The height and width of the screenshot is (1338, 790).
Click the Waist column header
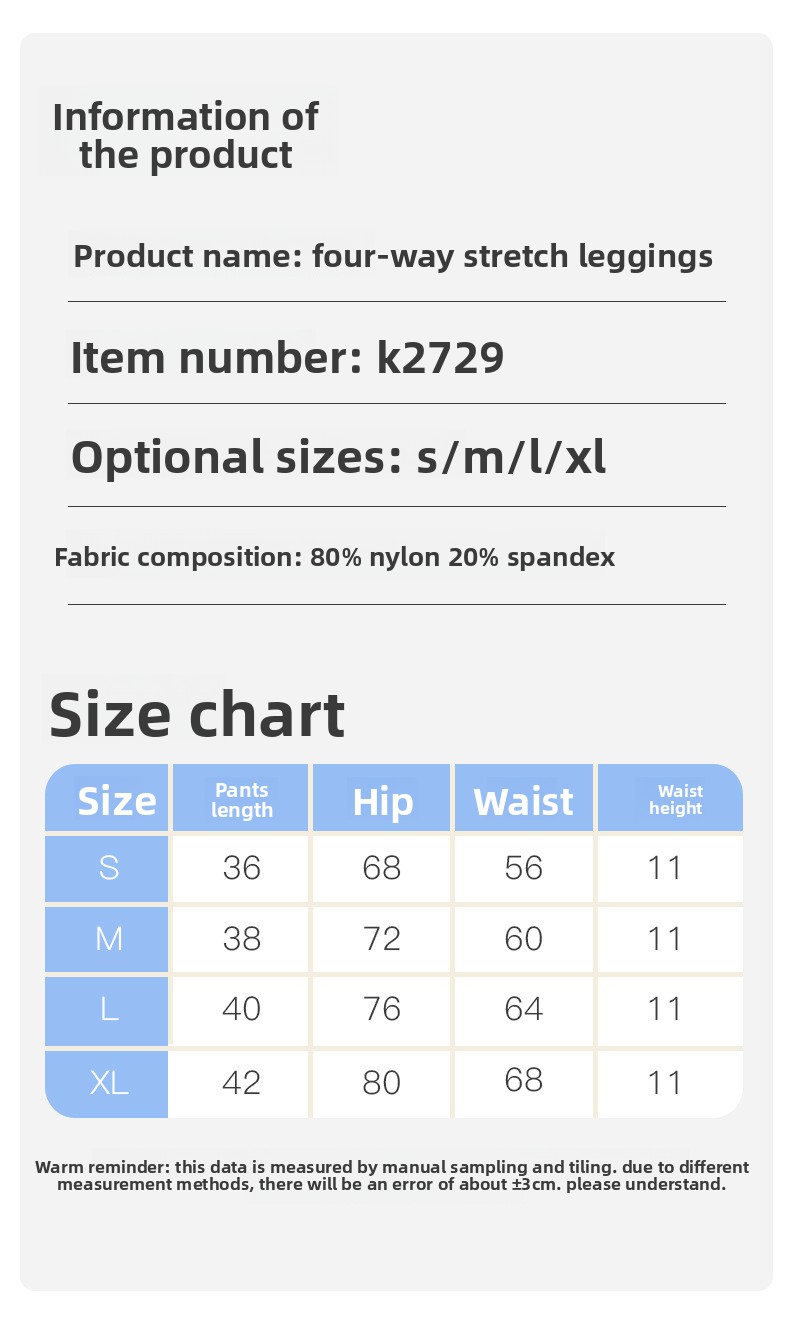click(523, 801)
